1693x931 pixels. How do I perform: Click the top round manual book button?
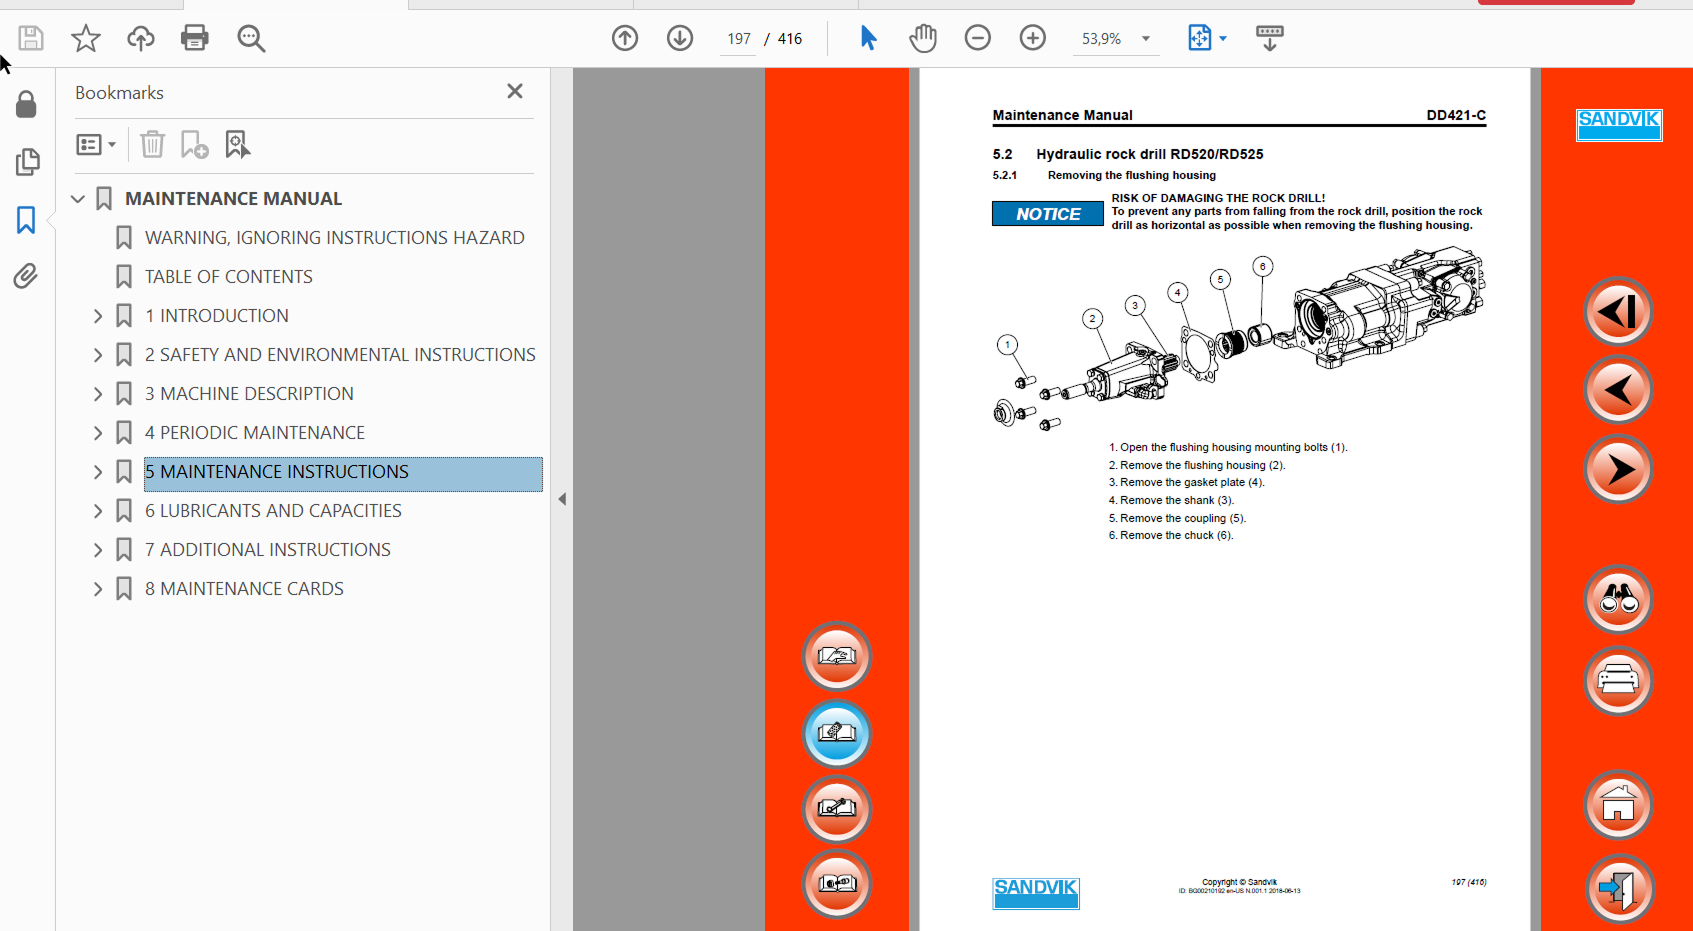837,657
